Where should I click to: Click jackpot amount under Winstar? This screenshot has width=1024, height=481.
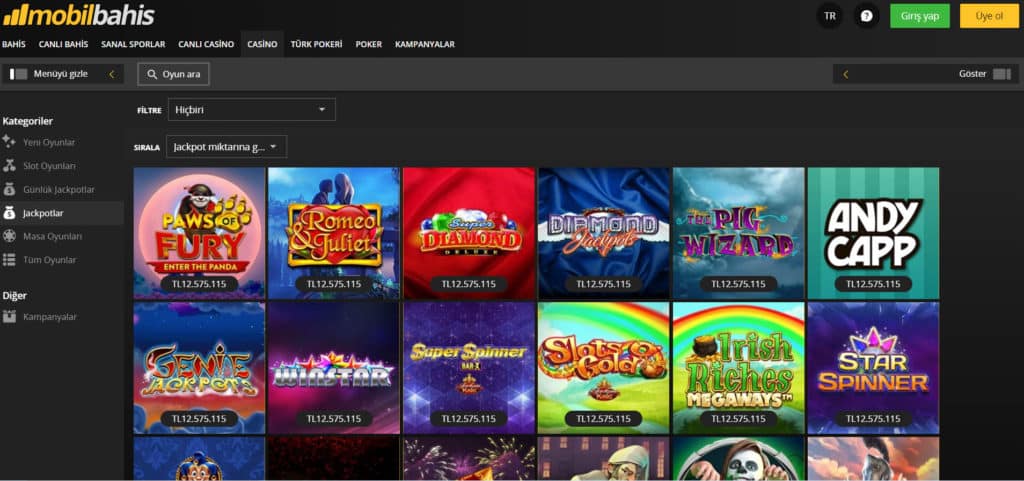334,418
